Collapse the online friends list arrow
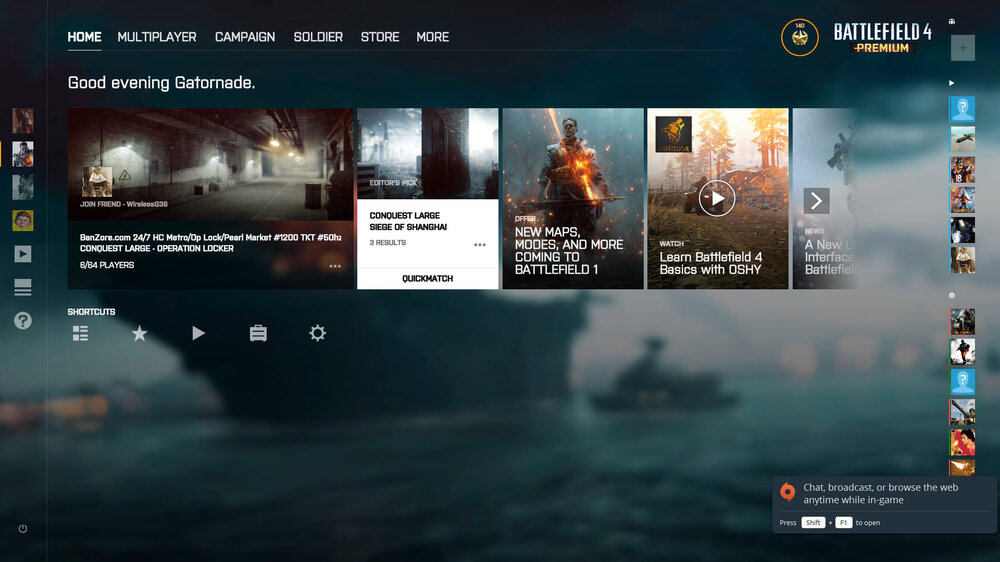Image resolution: width=1000 pixels, height=562 pixels. (x=952, y=83)
